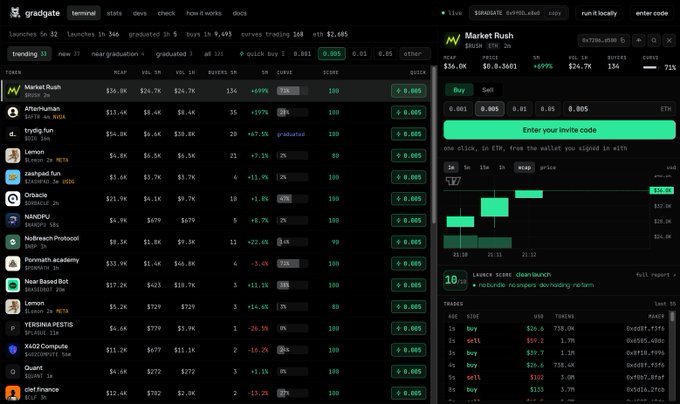Click the Orbacle token icon

(13, 199)
